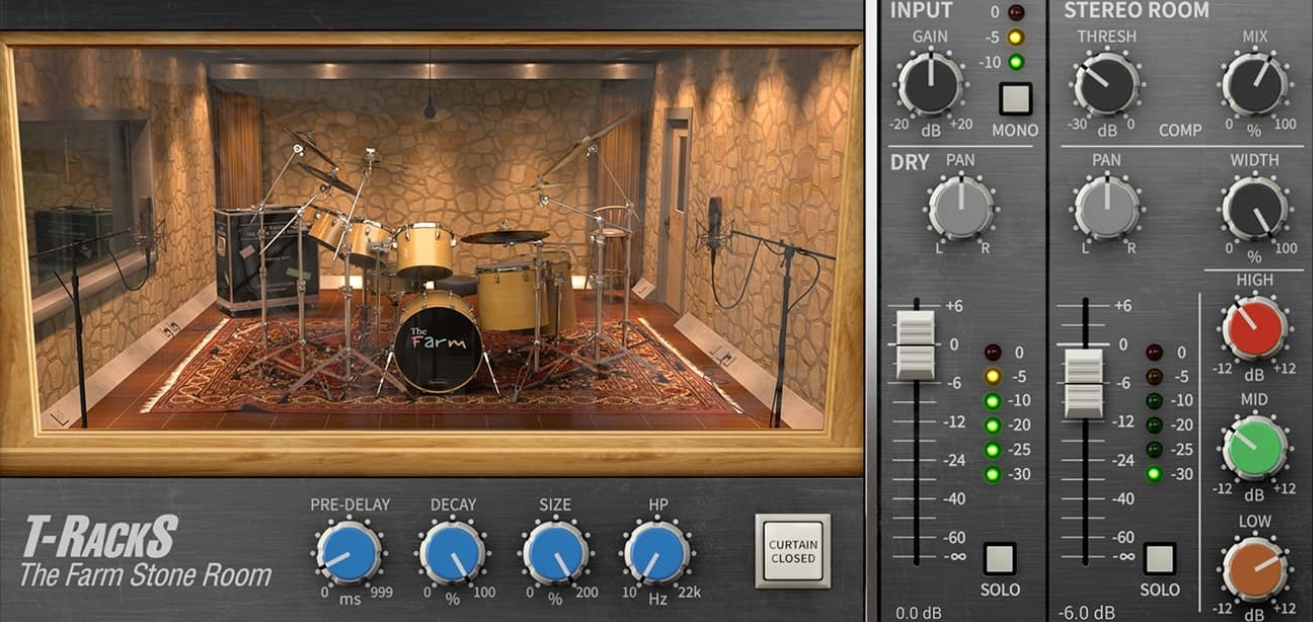Click the DRY section heading
The image size is (1313, 622).
click(909, 161)
